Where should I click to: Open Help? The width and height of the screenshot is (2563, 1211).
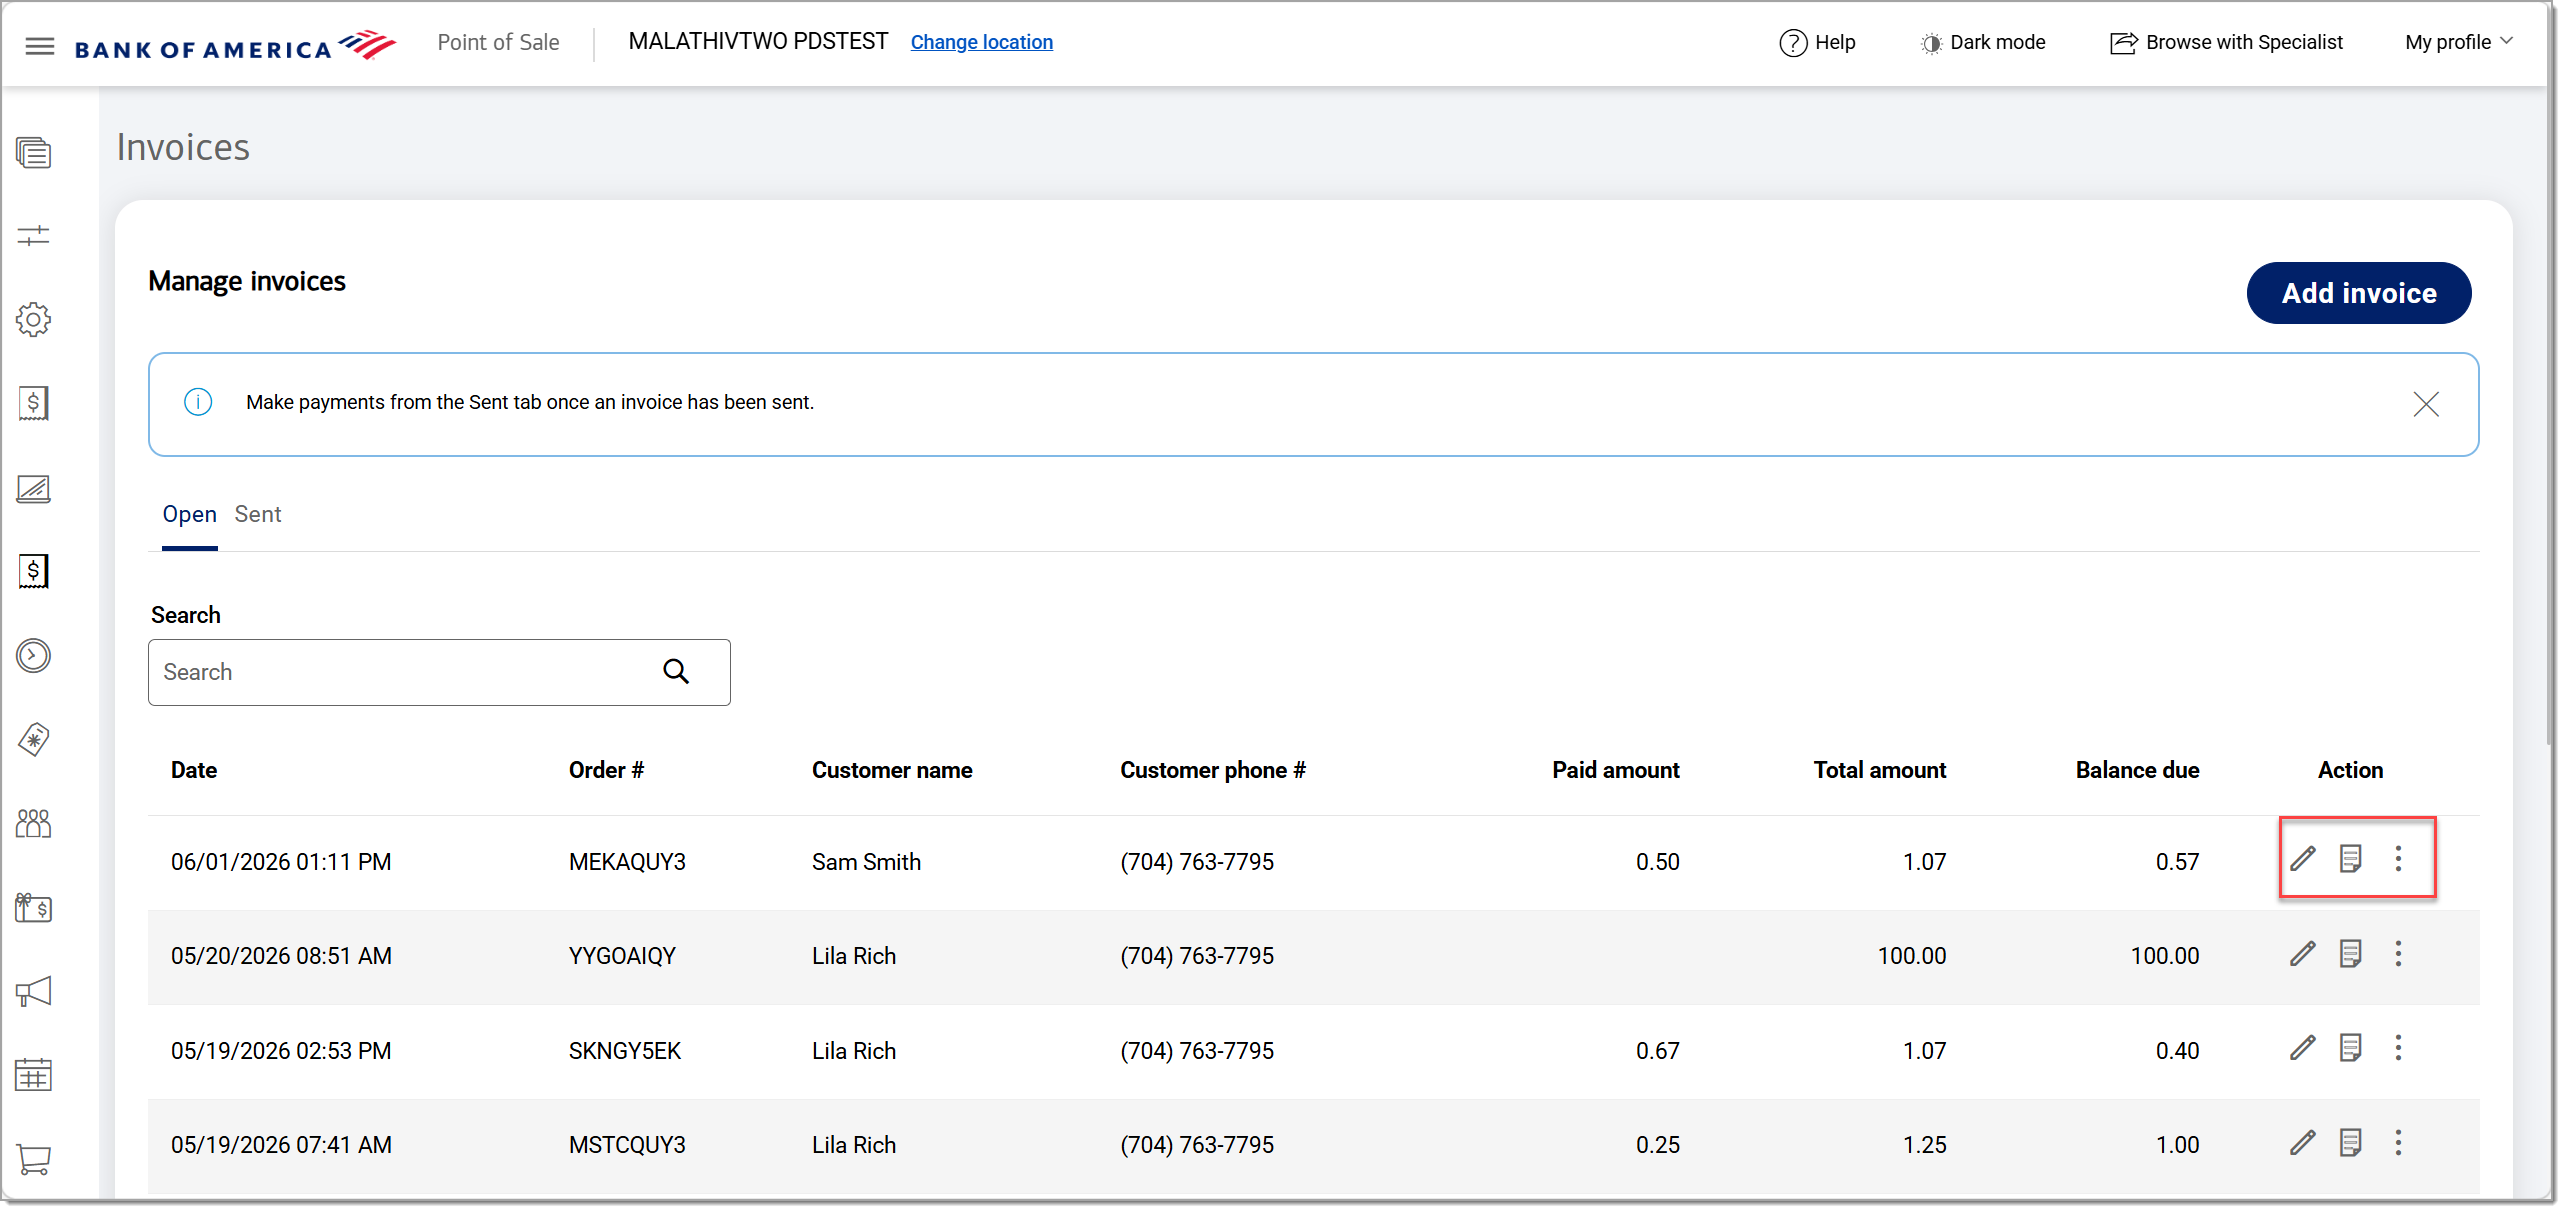(1817, 43)
